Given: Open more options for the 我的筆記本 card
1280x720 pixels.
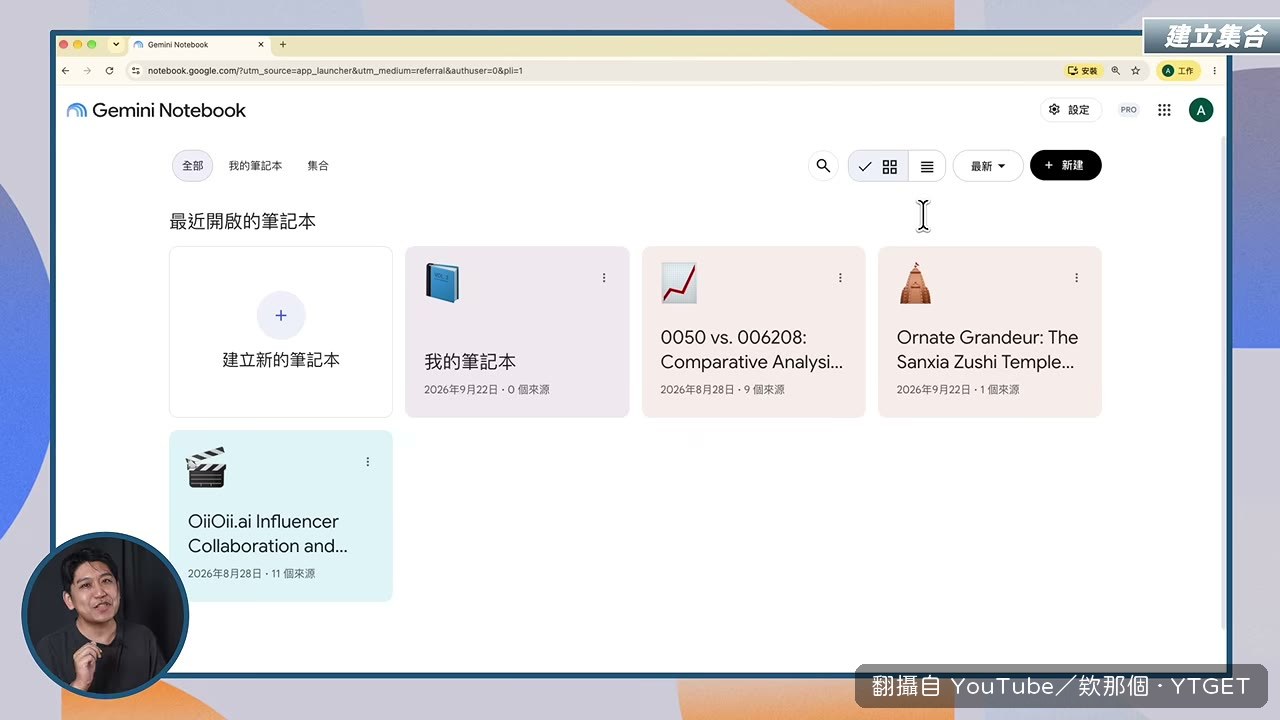Looking at the screenshot, I should pyautogui.click(x=604, y=278).
